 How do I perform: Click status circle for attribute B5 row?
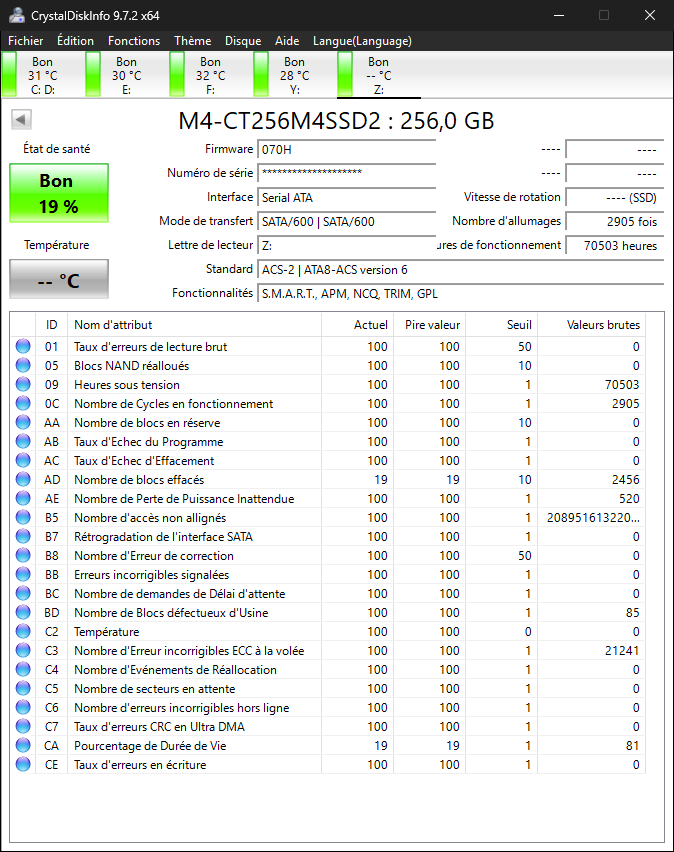23,517
